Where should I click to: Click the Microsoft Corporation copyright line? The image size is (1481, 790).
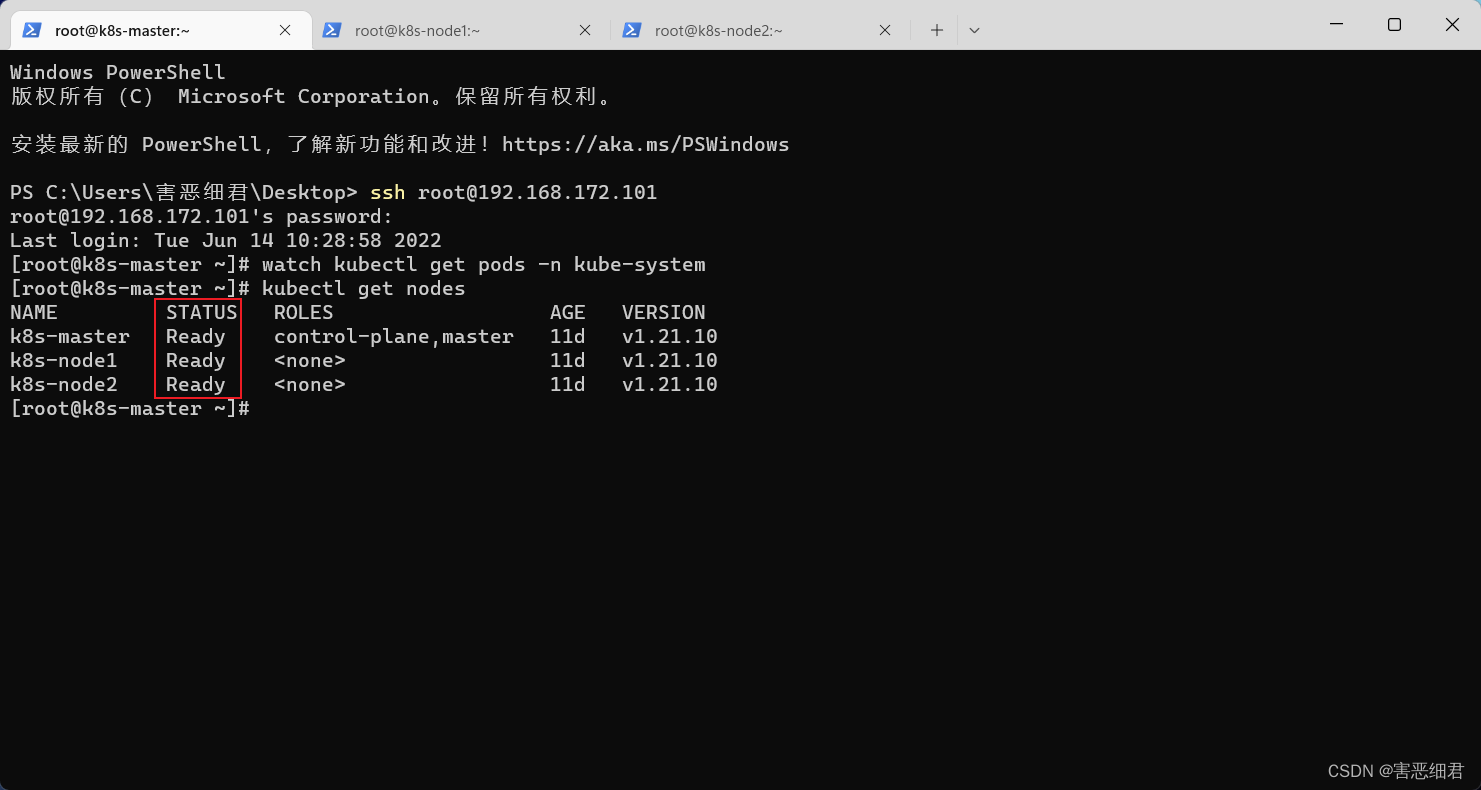point(311,96)
